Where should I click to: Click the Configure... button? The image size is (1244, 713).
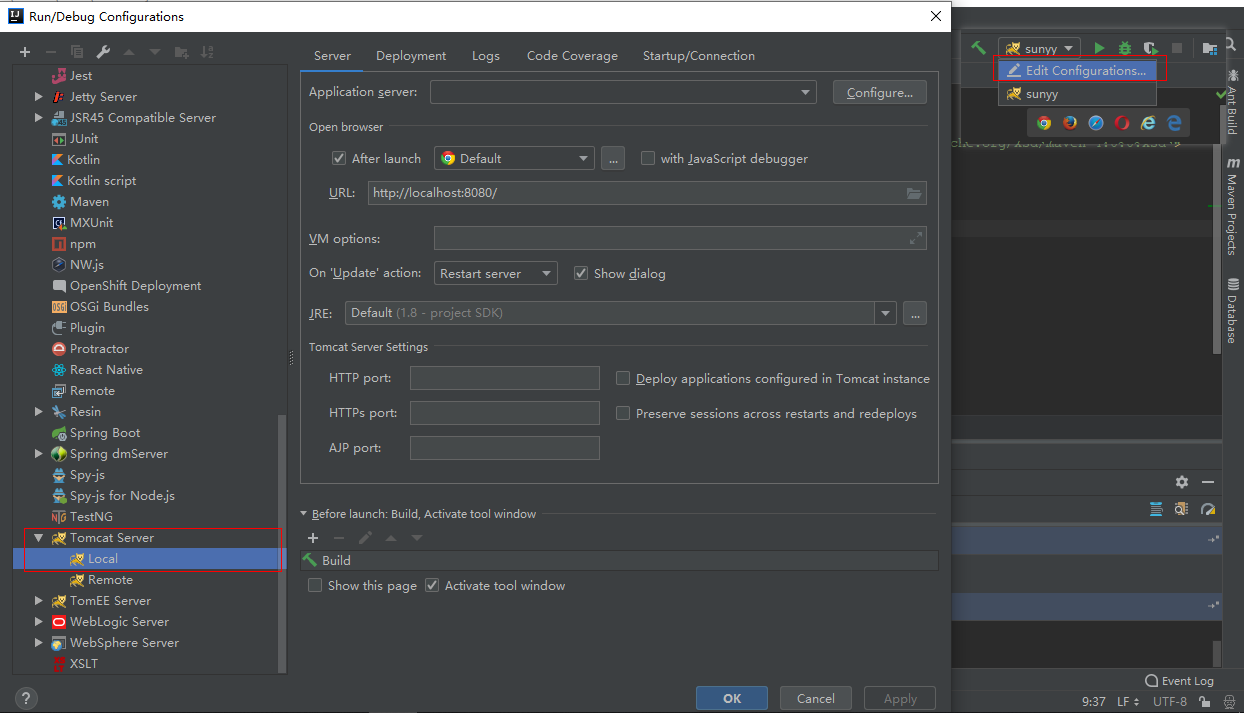879,93
